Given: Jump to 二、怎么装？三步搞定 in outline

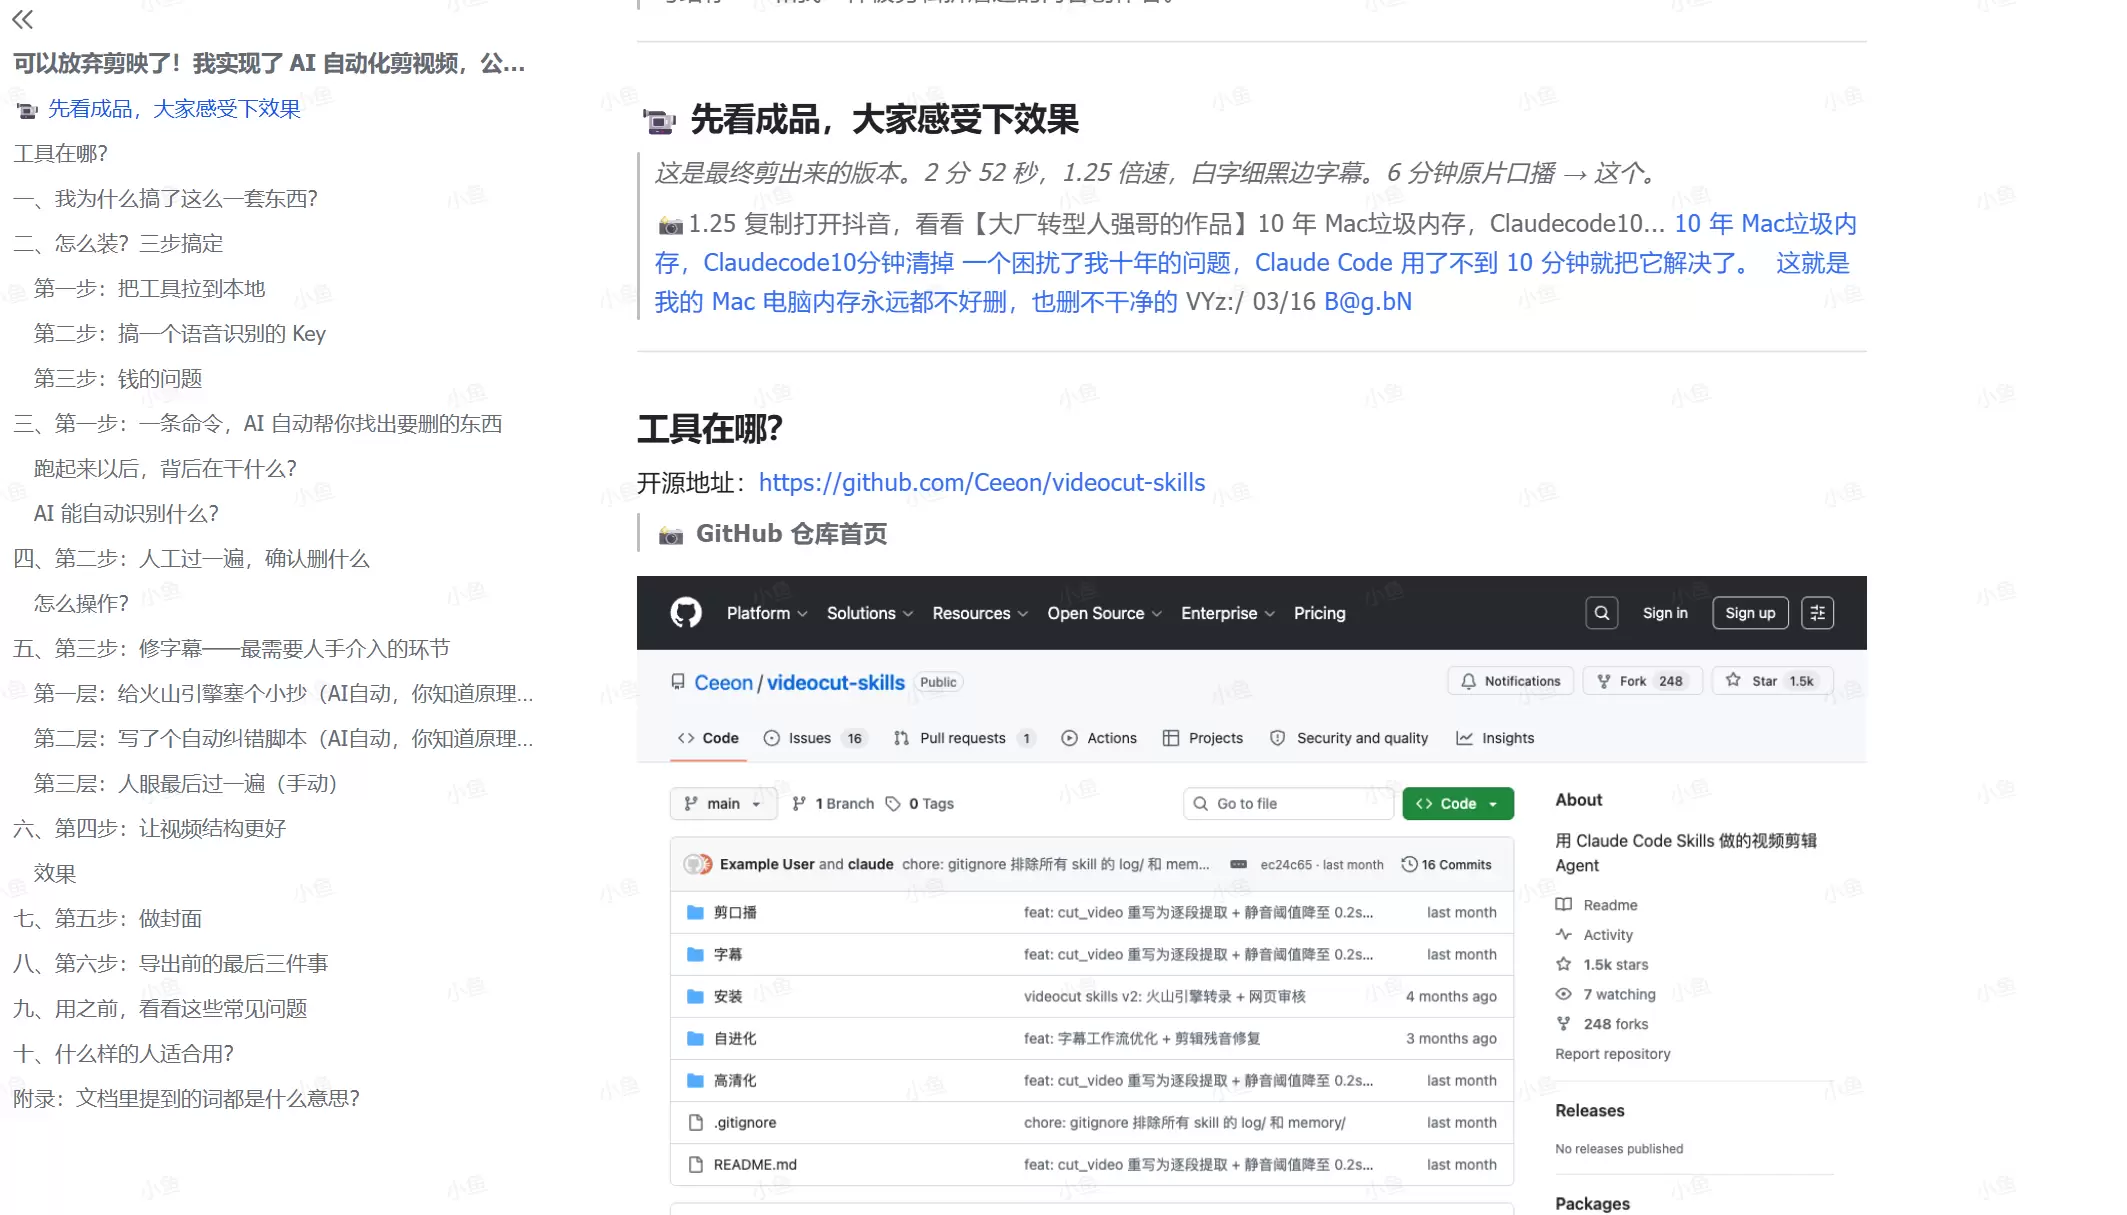Looking at the screenshot, I should pyautogui.click(x=118, y=243).
